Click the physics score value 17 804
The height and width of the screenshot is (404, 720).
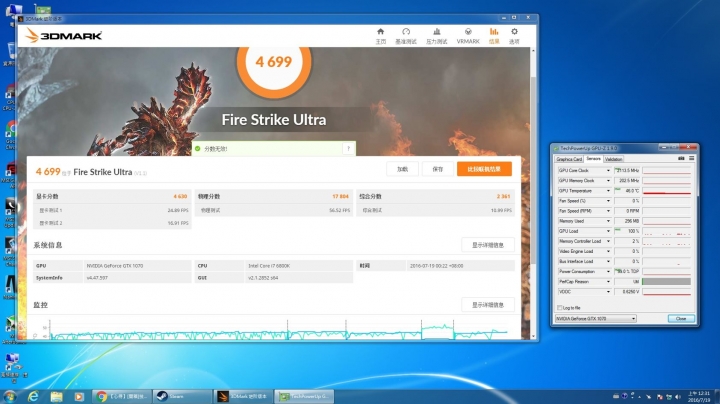[x=340, y=196]
